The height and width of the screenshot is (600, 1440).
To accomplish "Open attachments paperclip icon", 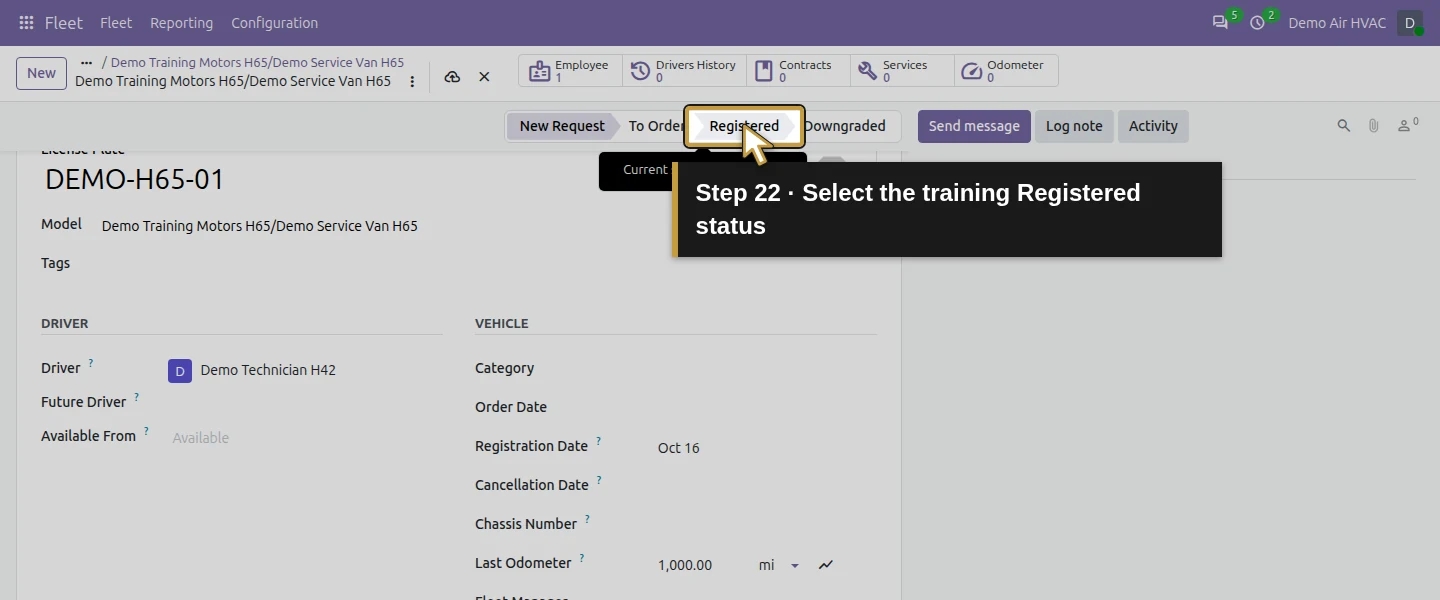I will [x=1374, y=126].
